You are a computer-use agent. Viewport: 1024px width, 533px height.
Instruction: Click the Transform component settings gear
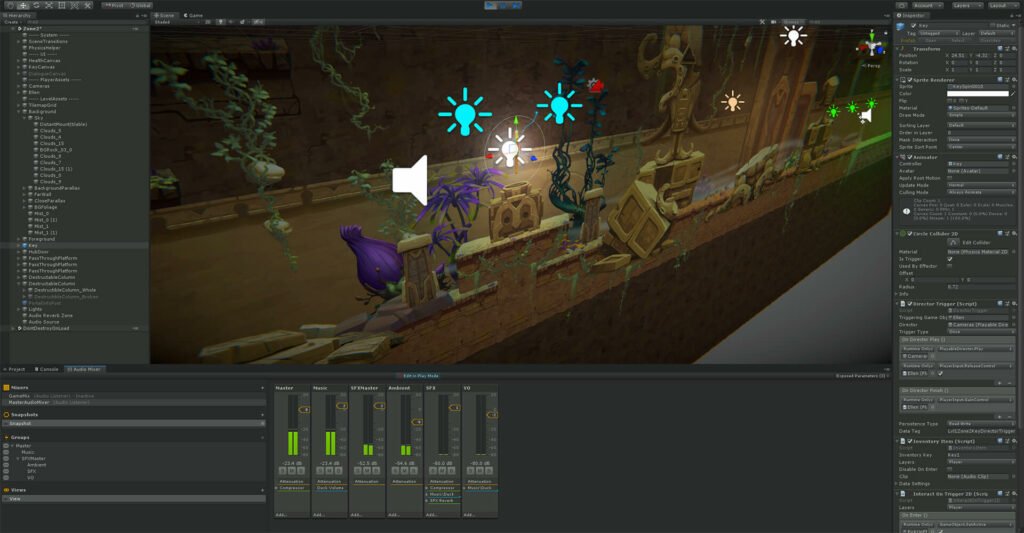coord(1016,48)
